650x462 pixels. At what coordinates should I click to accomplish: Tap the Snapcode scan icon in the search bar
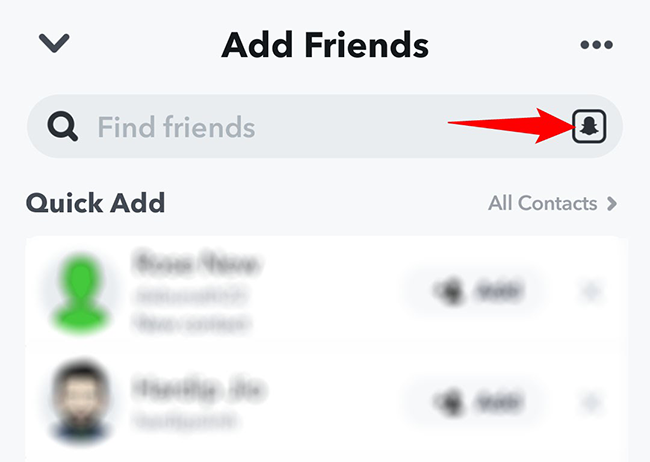(x=589, y=126)
